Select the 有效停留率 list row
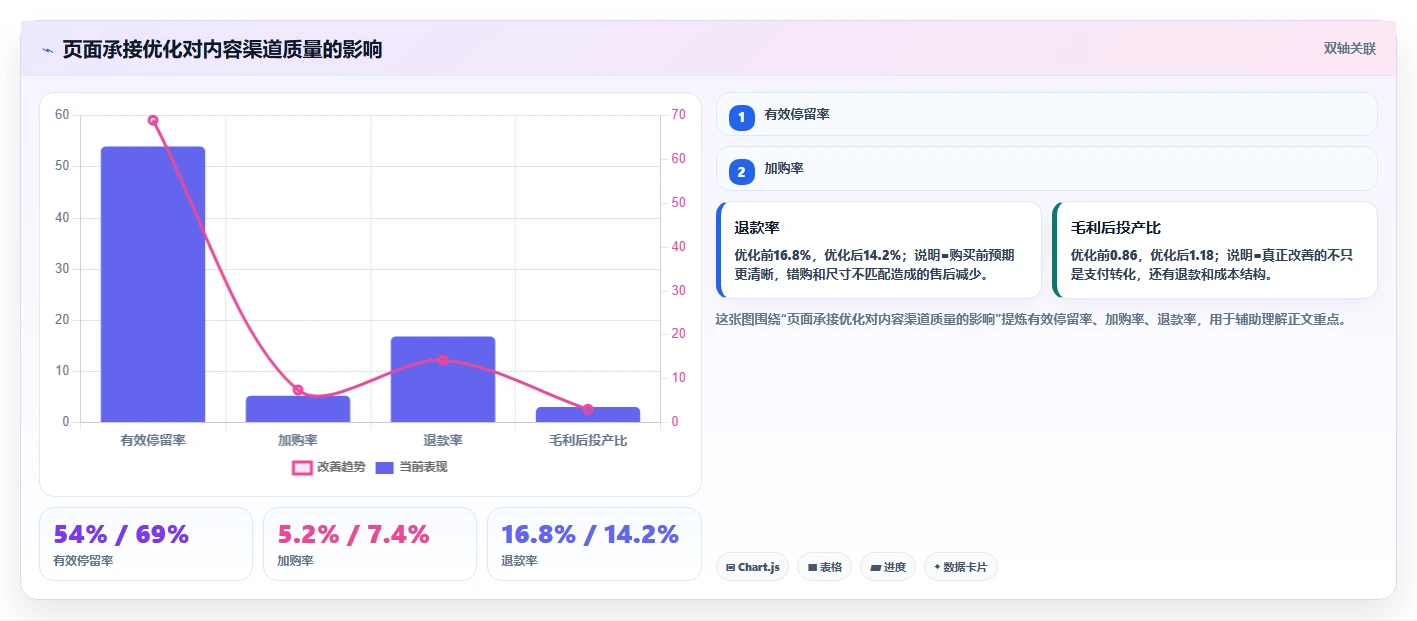The image size is (1417, 621). 1047,114
